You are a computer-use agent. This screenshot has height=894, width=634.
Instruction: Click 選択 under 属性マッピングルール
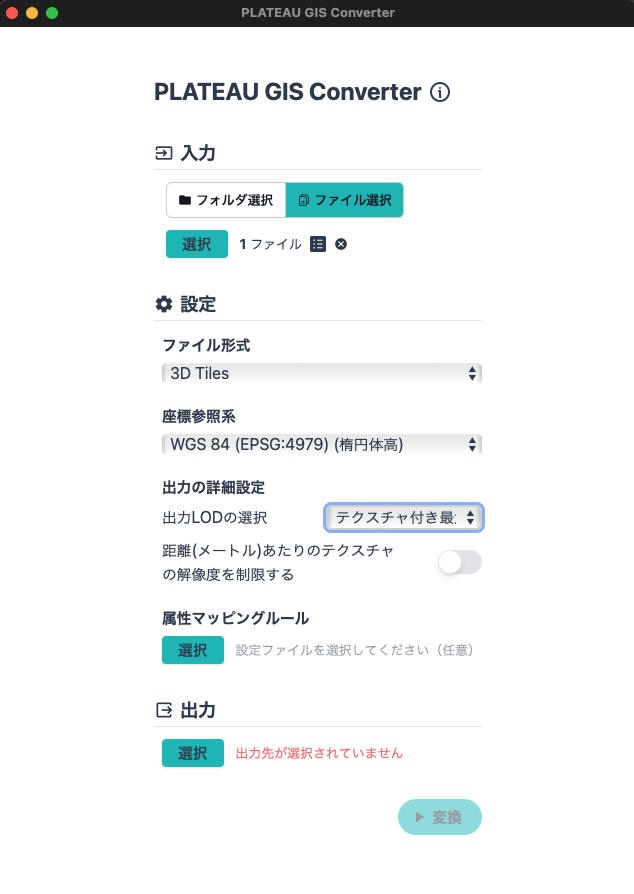point(192,650)
